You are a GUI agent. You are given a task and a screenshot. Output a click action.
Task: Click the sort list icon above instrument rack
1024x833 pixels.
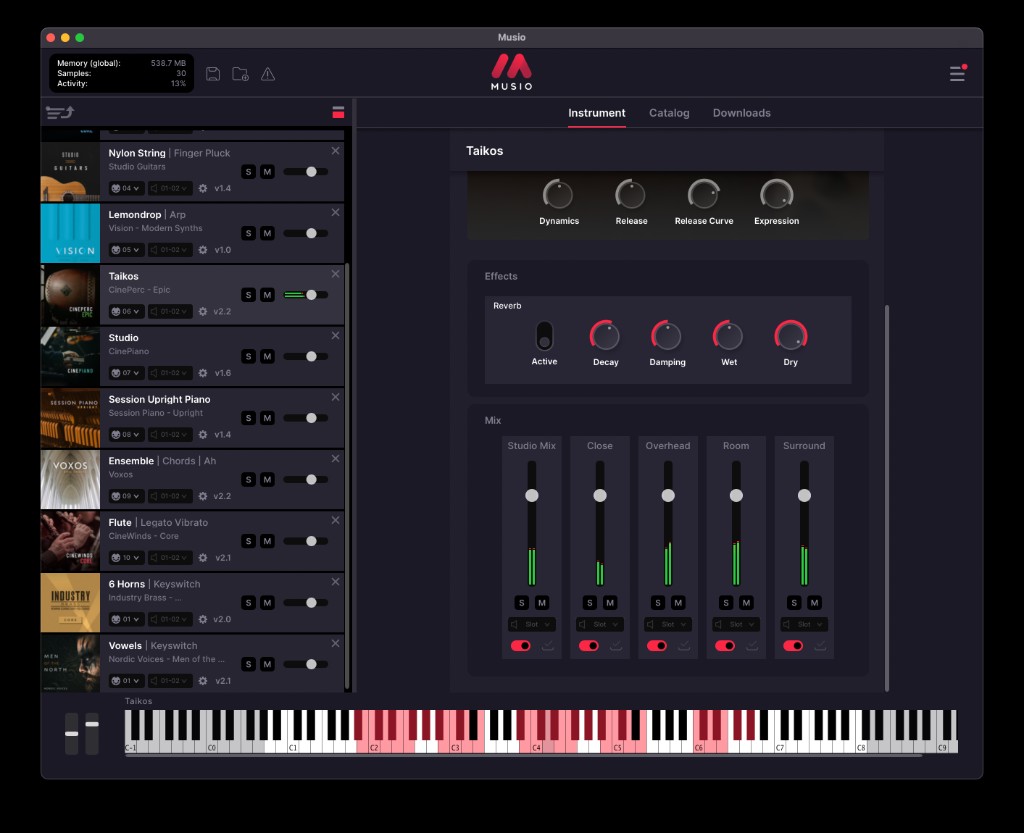(x=58, y=112)
